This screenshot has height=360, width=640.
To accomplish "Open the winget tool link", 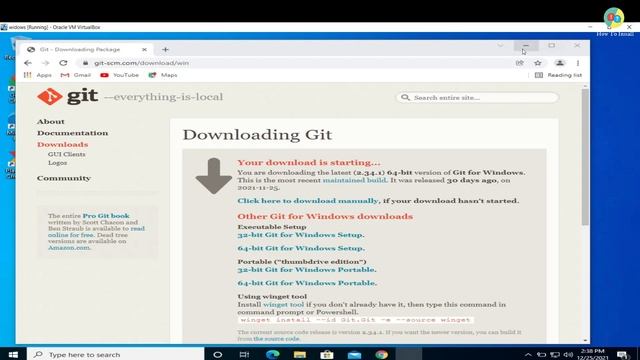I will 283,304.
